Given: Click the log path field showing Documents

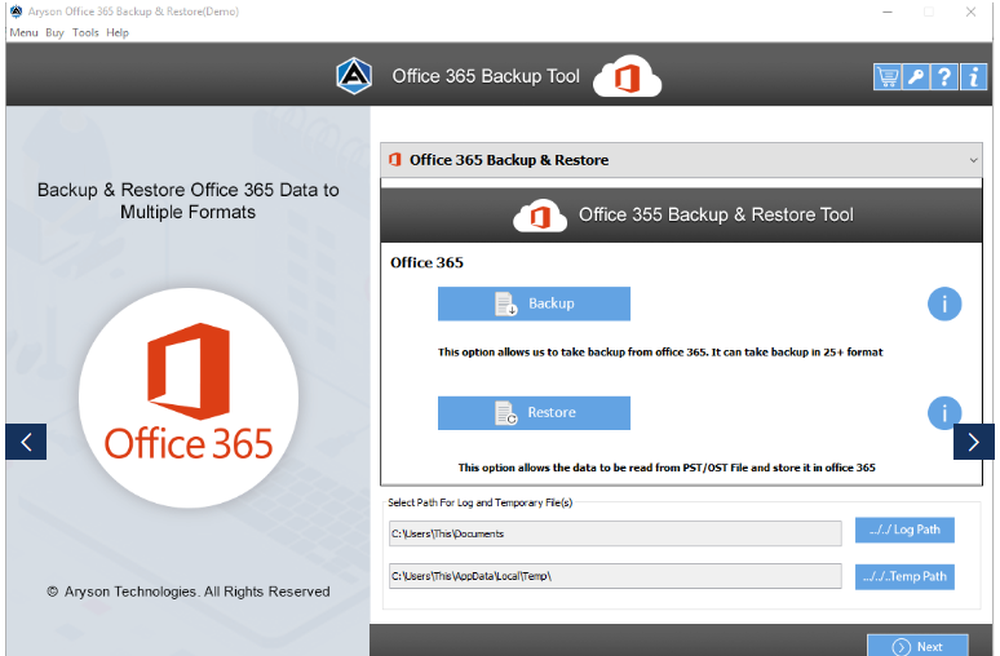Looking at the screenshot, I should pyautogui.click(x=615, y=534).
